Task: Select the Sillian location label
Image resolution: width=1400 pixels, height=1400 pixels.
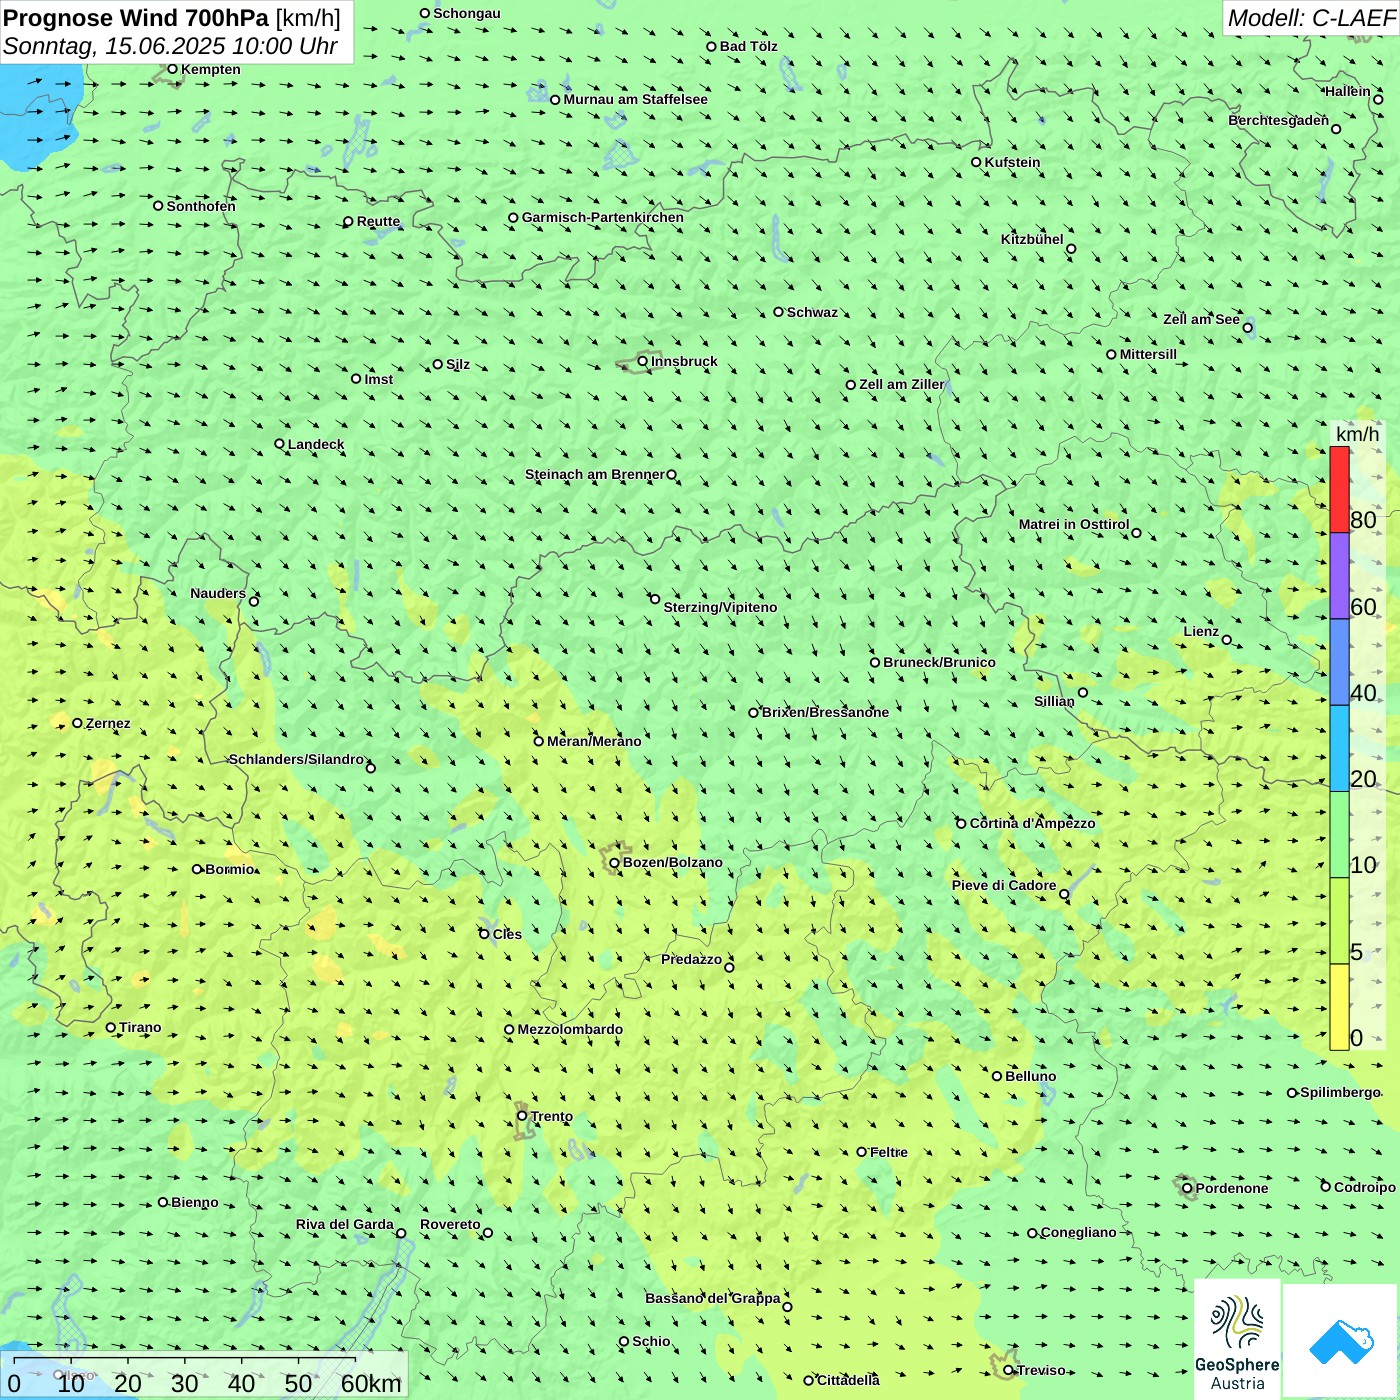Action: click(1054, 701)
